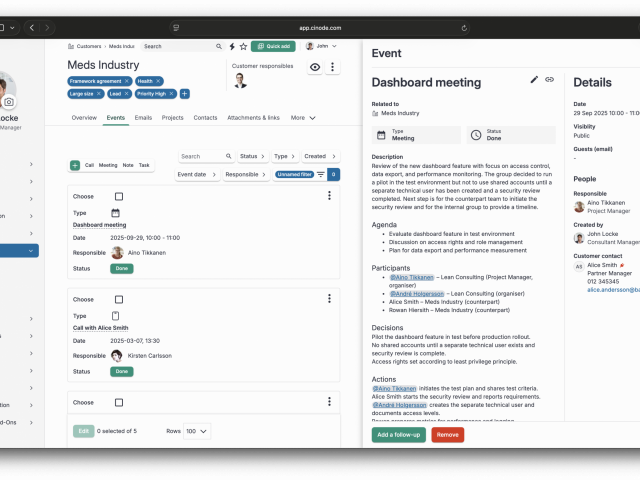Open the Projects tab
This screenshot has width=640, height=480.
tap(172, 118)
